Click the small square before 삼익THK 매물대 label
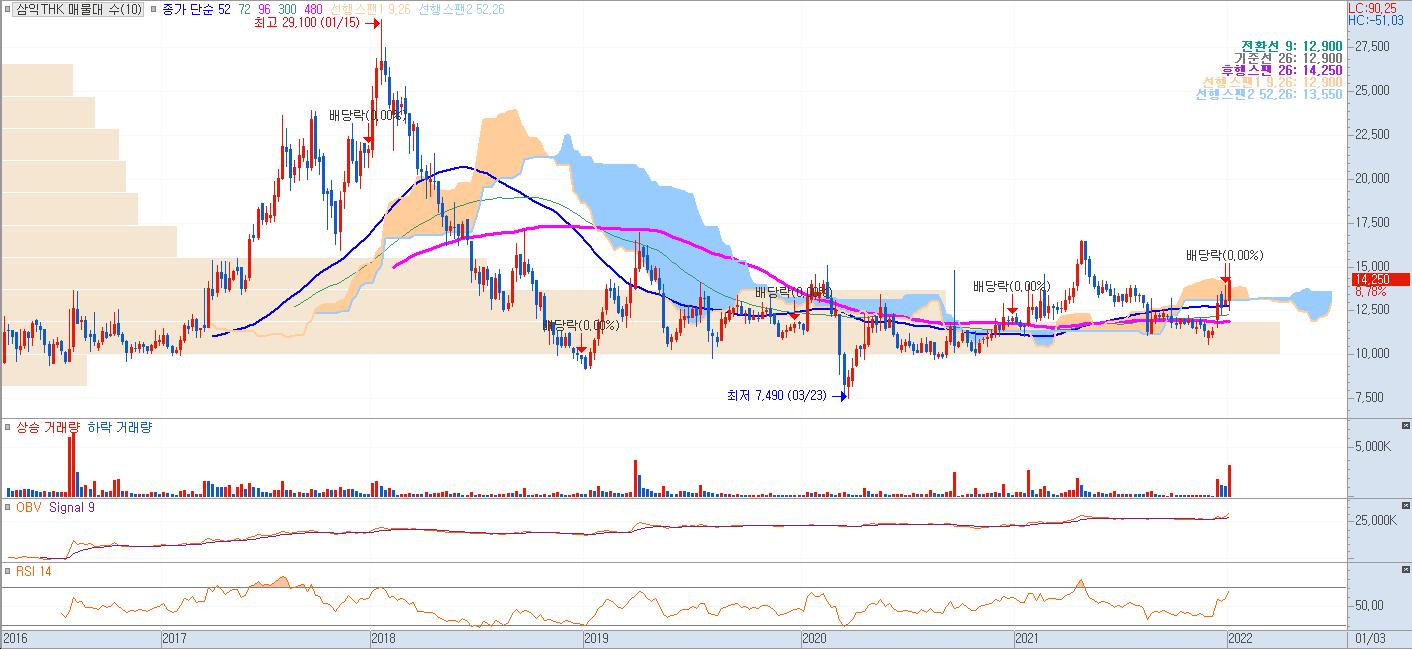This screenshot has width=1412, height=649. click(x=7, y=8)
